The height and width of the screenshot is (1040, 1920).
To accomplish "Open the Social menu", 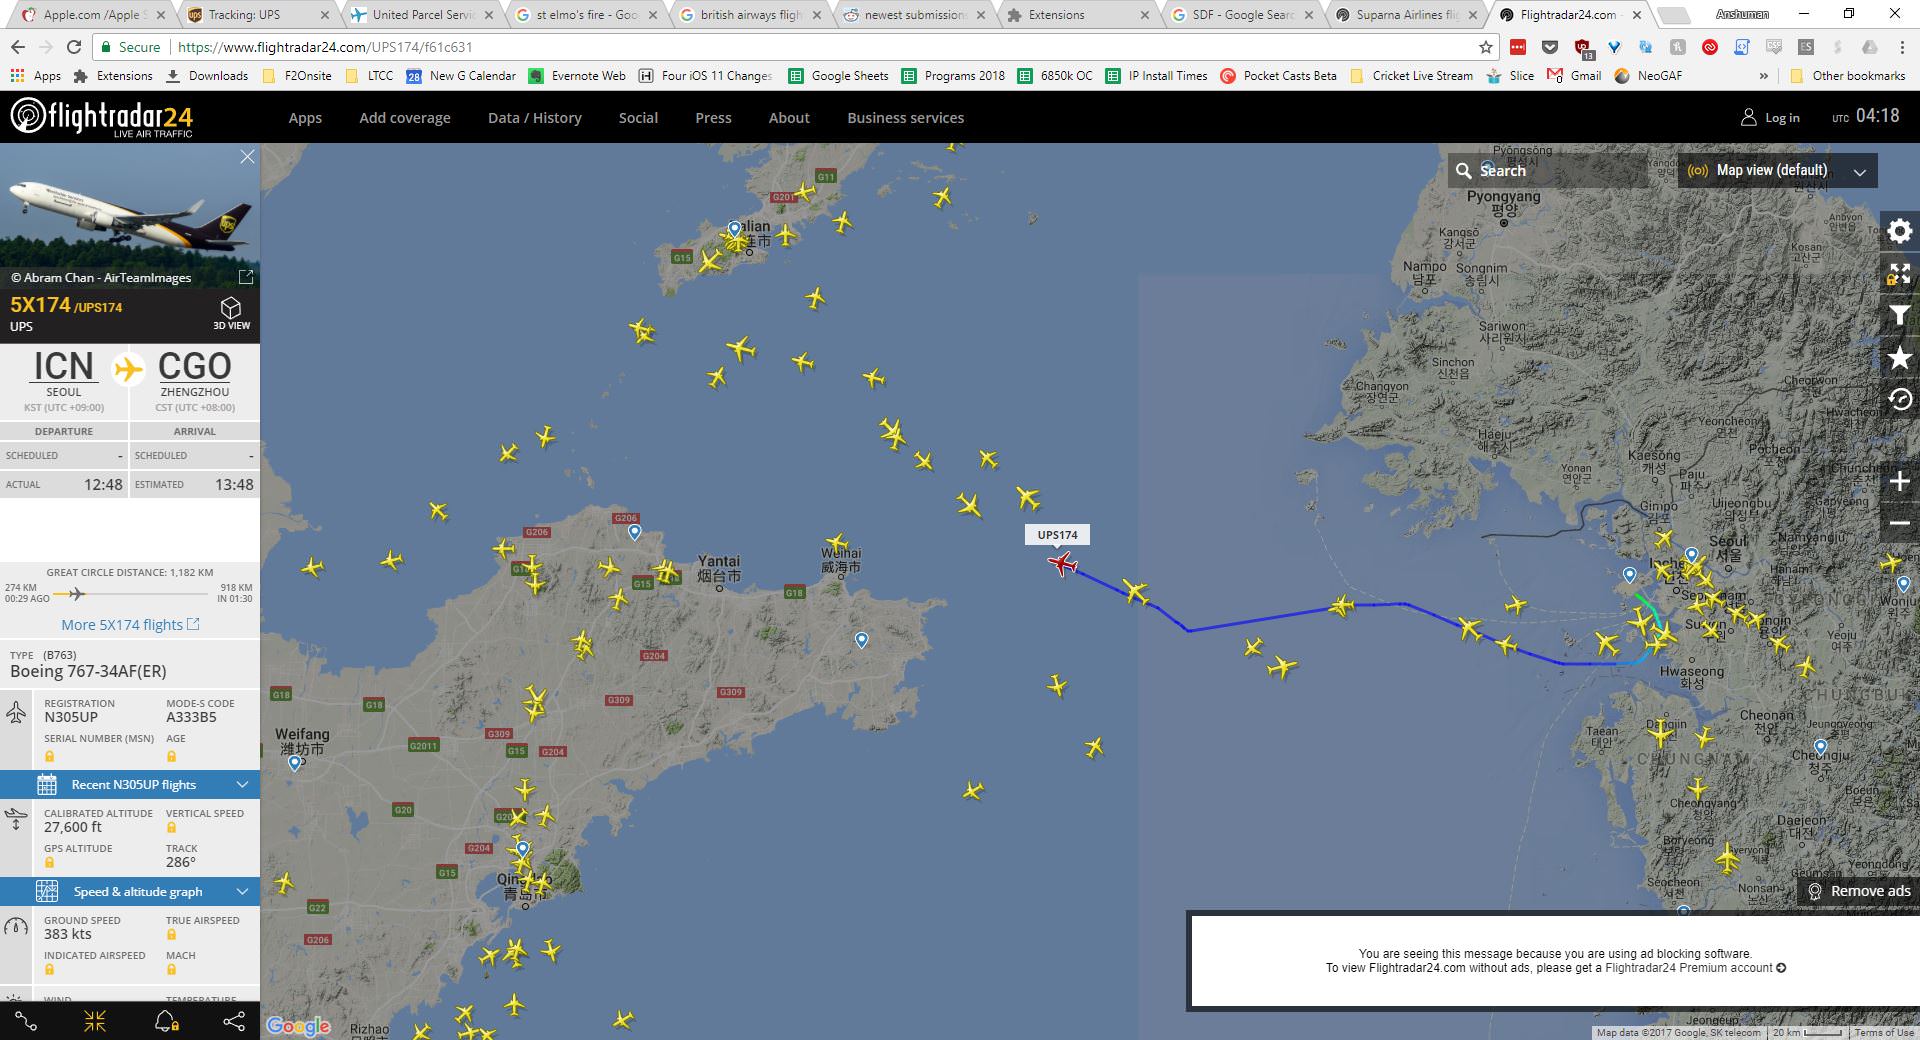I will click(x=638, y=118).
